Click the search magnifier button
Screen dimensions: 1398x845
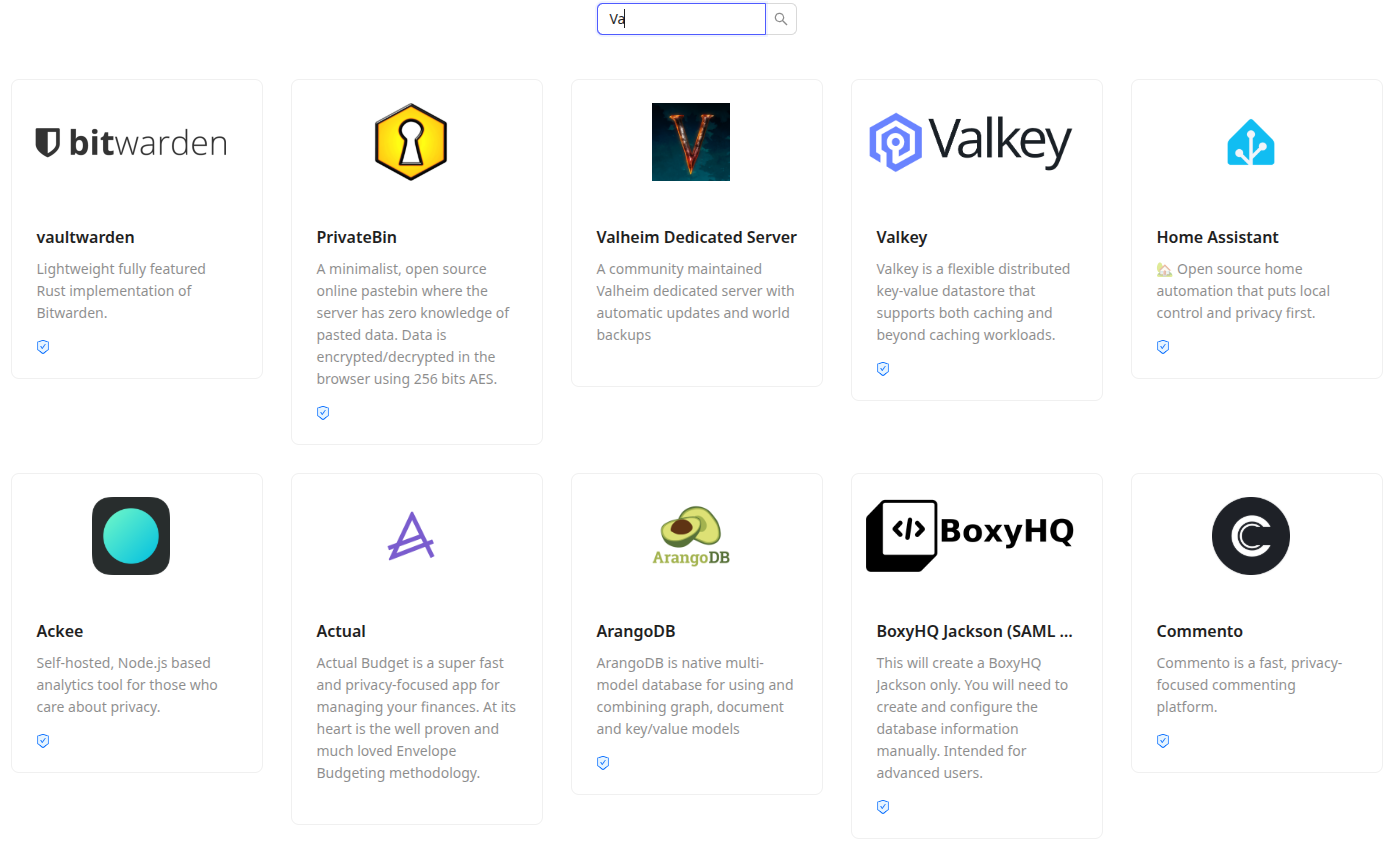(781, 19)
